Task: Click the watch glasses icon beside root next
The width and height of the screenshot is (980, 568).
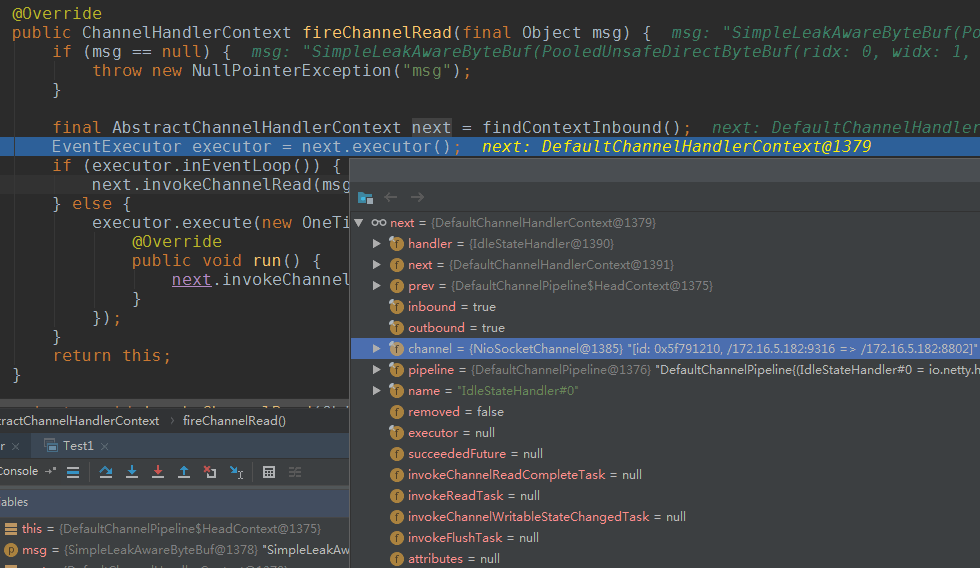Action: (379, 222)
